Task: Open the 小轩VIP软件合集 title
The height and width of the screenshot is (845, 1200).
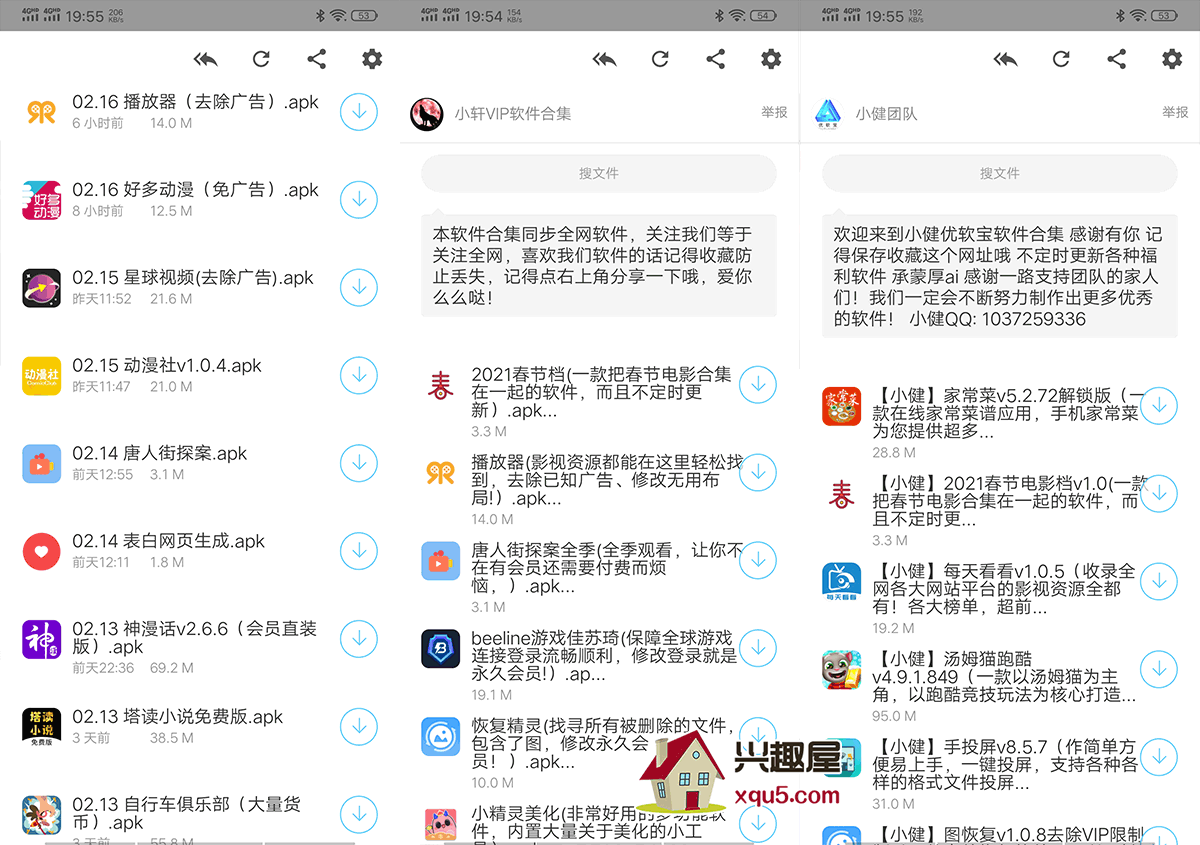Action: [513, 114]
